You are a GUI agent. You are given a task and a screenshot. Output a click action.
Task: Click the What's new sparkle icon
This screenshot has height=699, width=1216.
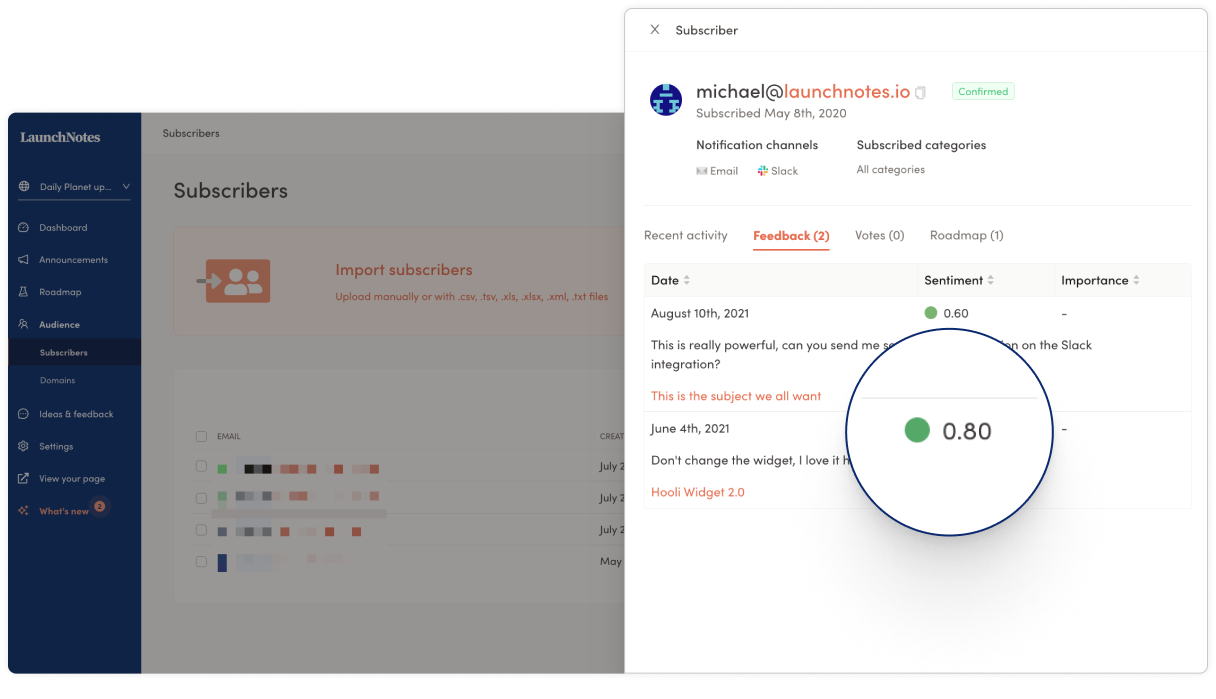click(24, 511)
